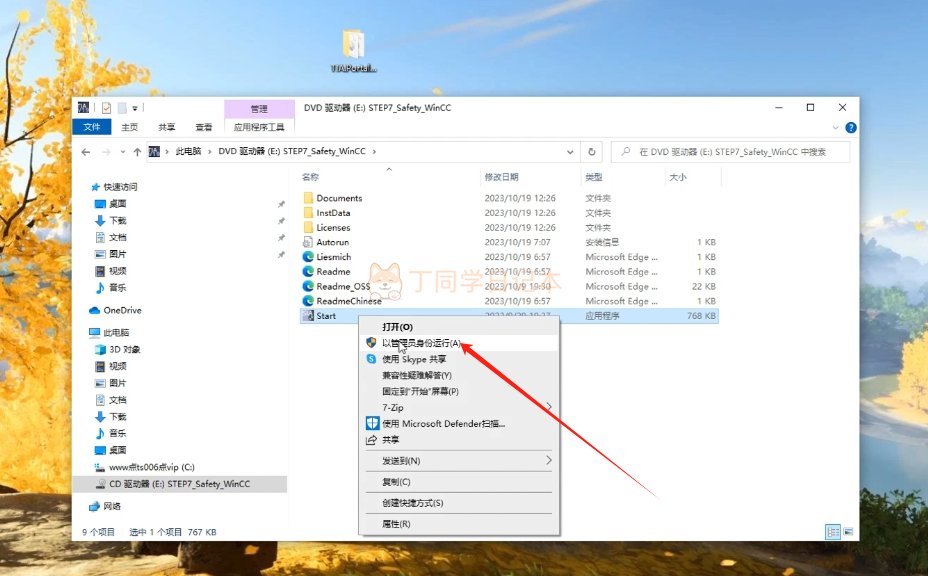Open 快速访问 in navigation pane

click(120, 187)
